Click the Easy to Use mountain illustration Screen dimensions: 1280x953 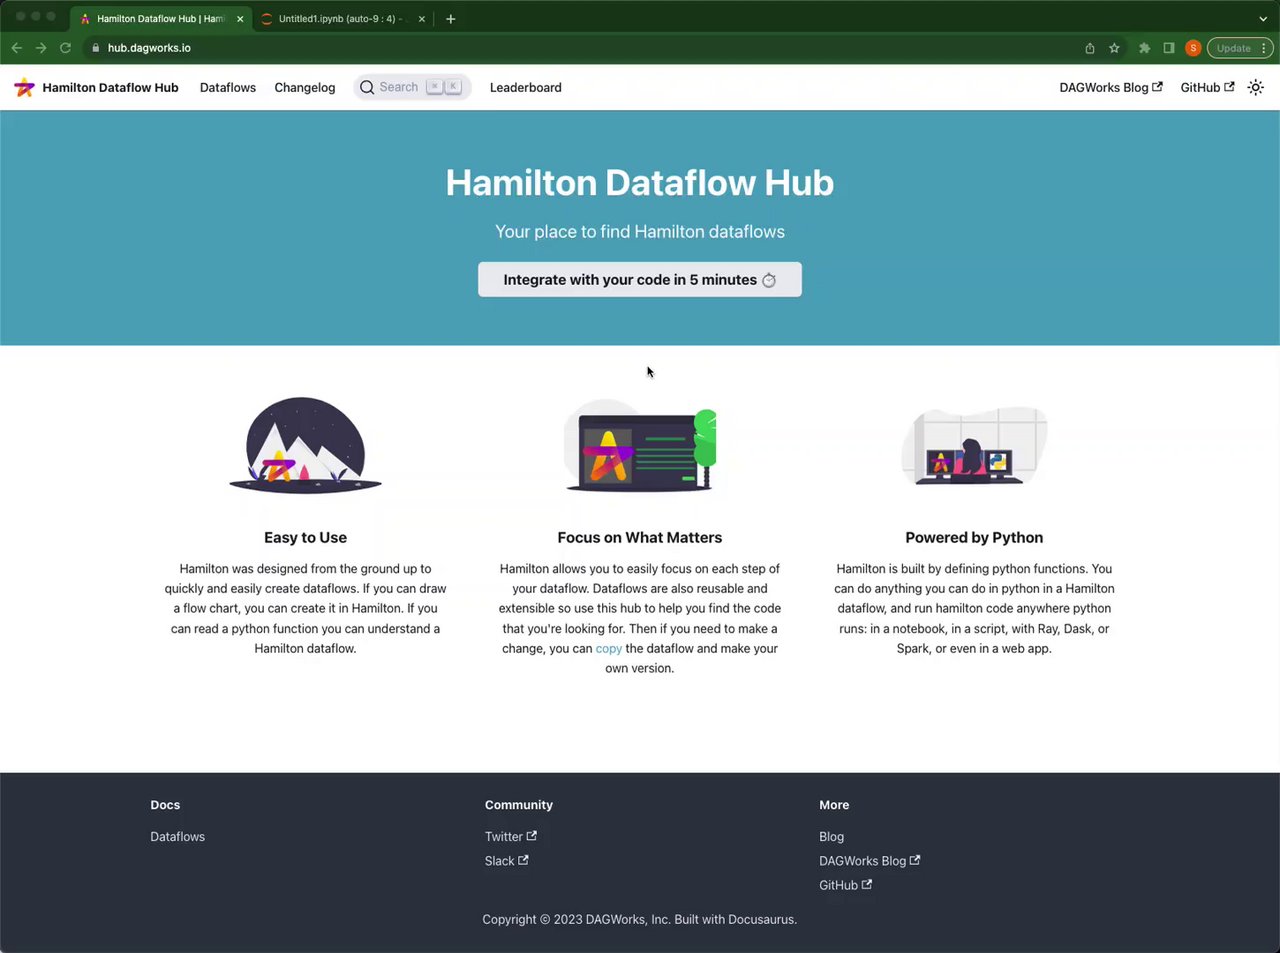click(x=305, y=445)
